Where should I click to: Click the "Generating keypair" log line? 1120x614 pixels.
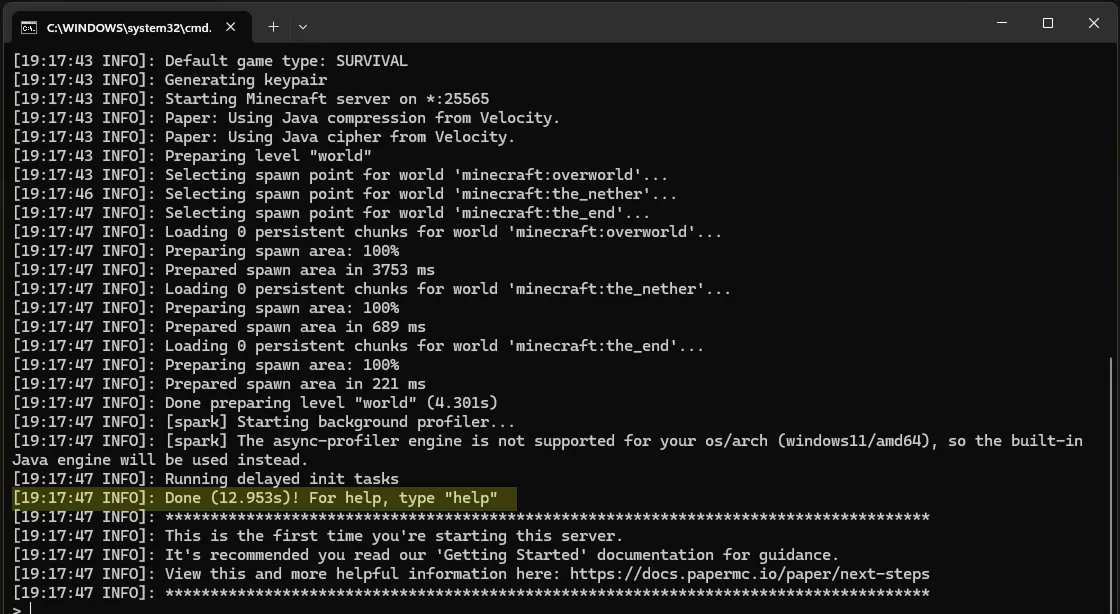[246, 80]
